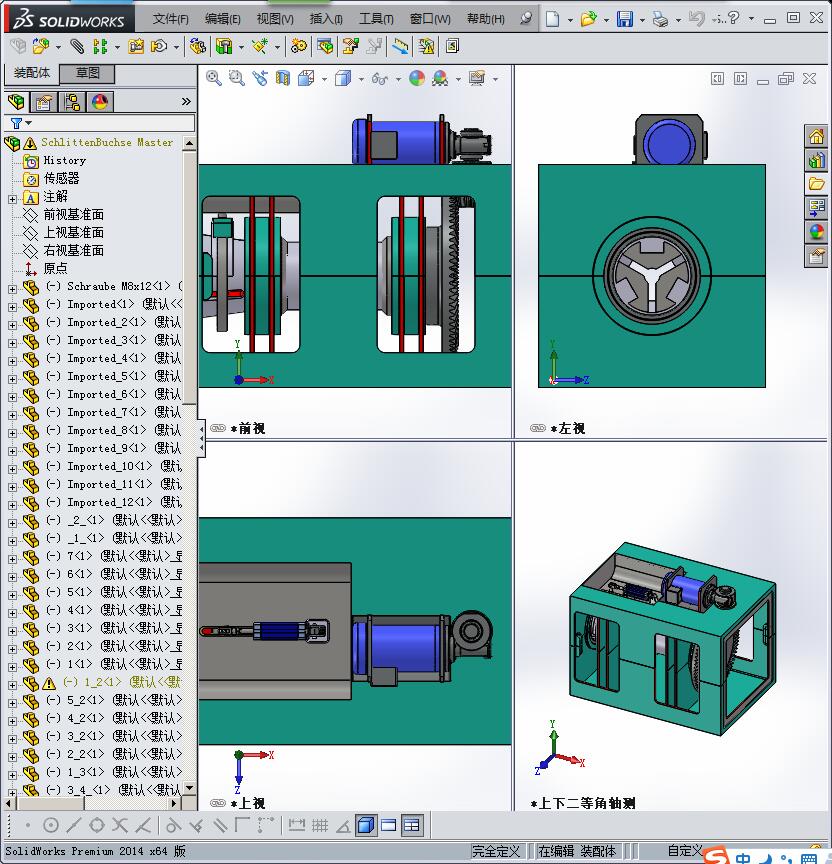Select the 前视基准面 plane

(73, 214)
